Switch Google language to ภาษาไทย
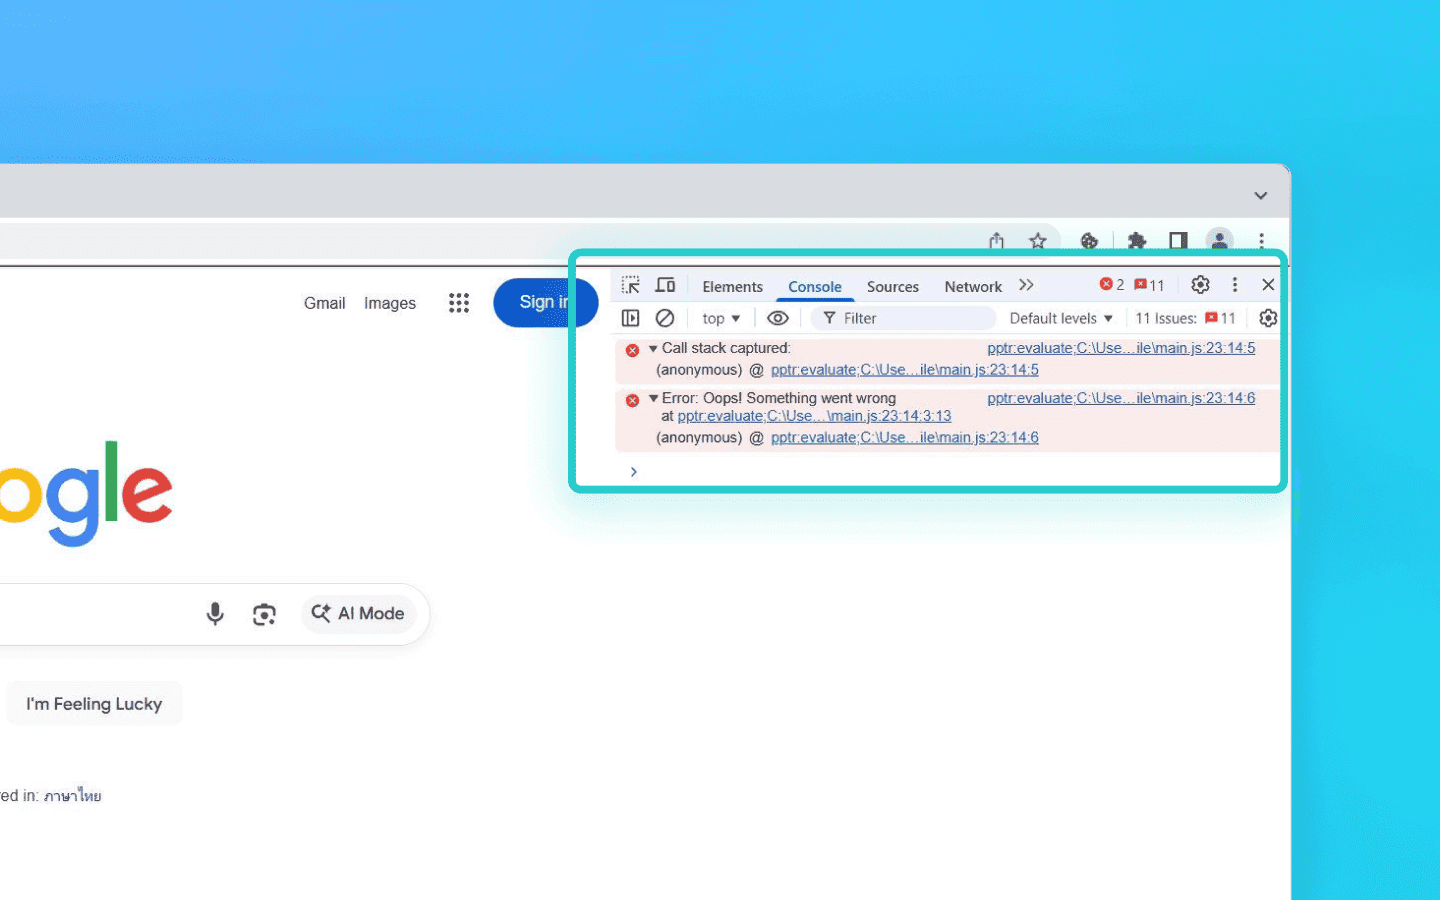This screenshot has height=900, width=1440. point(73,796)
